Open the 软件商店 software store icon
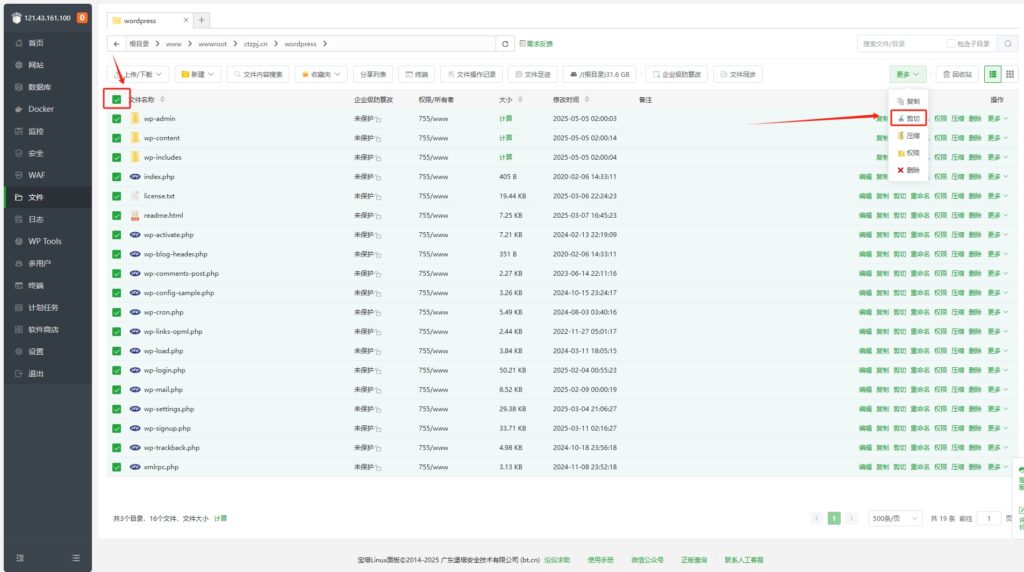The width and height of the screenshot is (1024, 572). (19, 330)
